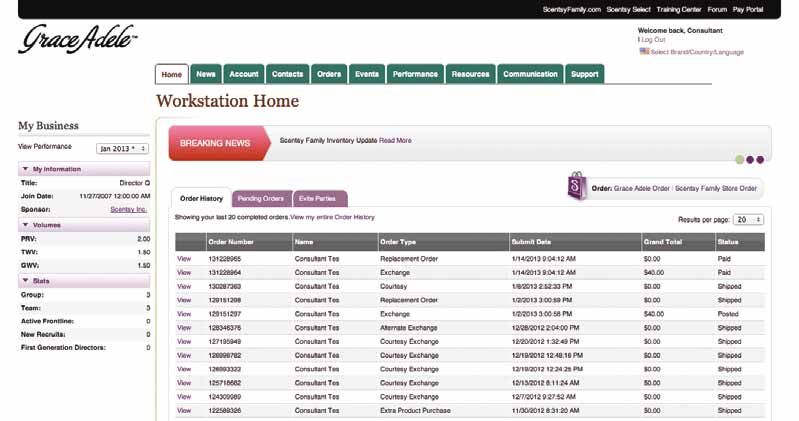Click the Posted status cell
Screen dimensions: 799x421
728,314
